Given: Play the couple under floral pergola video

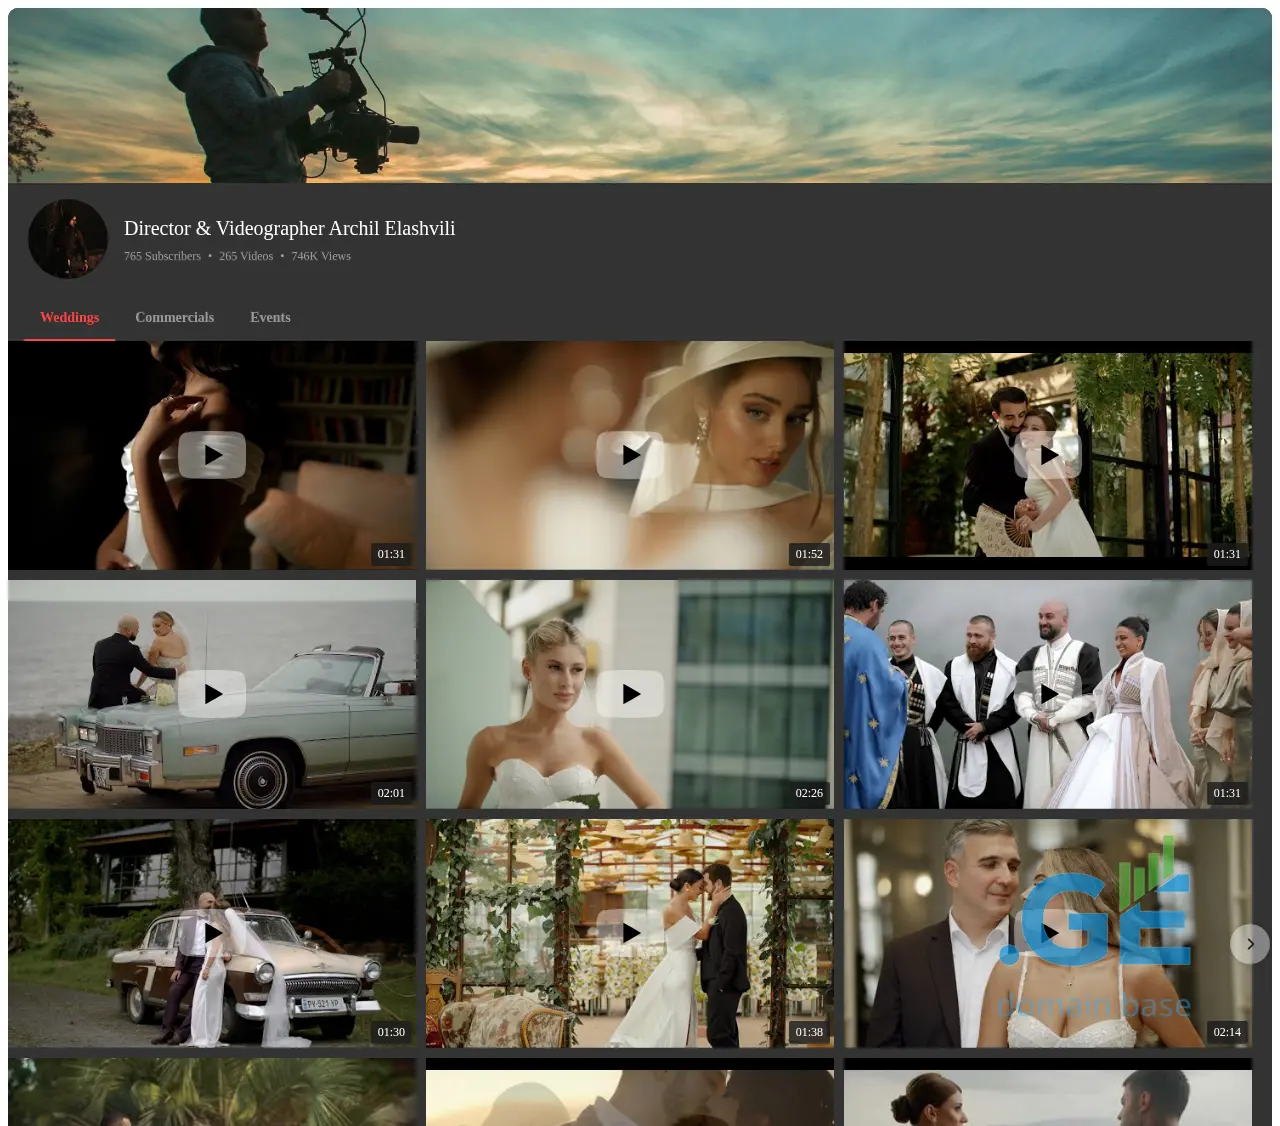Looking at the screenshot, I should (x=630, y=933).
